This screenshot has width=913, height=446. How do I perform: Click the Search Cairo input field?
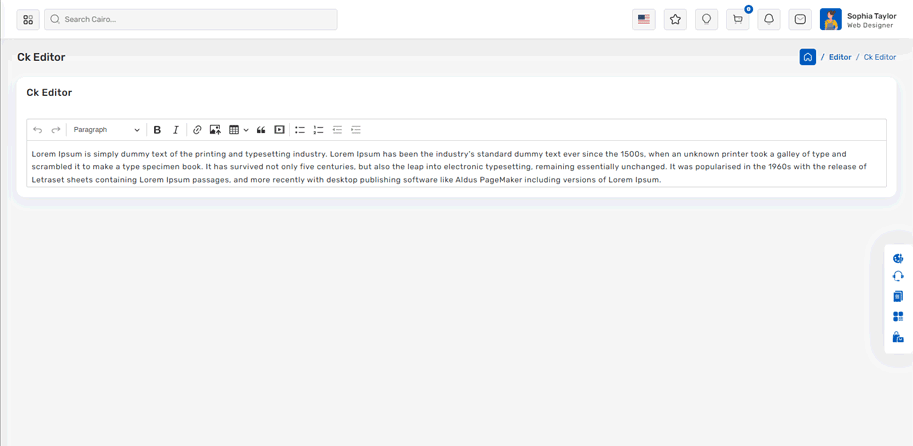pos(191,19)
